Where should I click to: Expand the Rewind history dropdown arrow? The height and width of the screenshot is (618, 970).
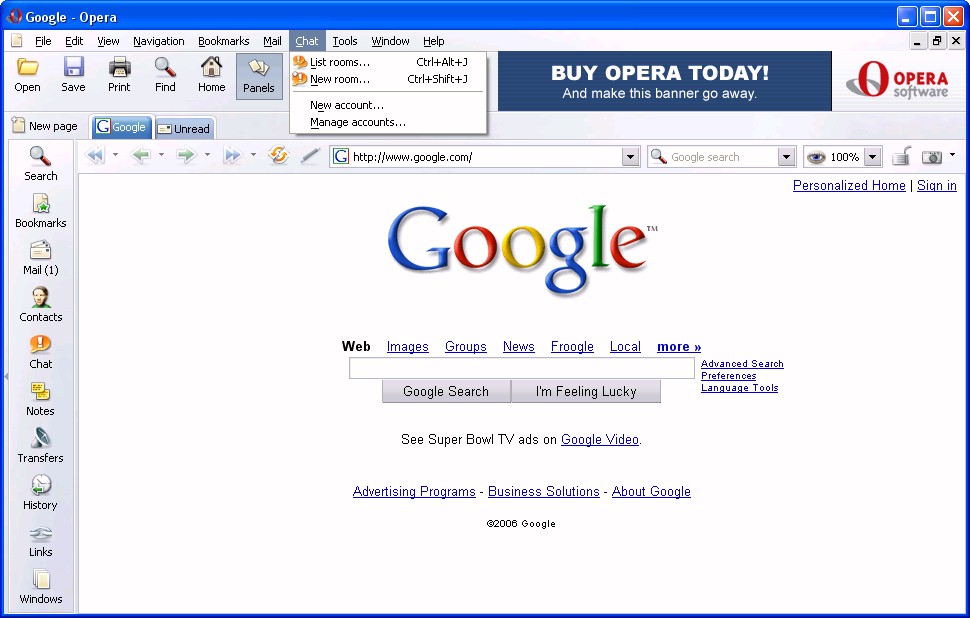click(x=115, y=155)
